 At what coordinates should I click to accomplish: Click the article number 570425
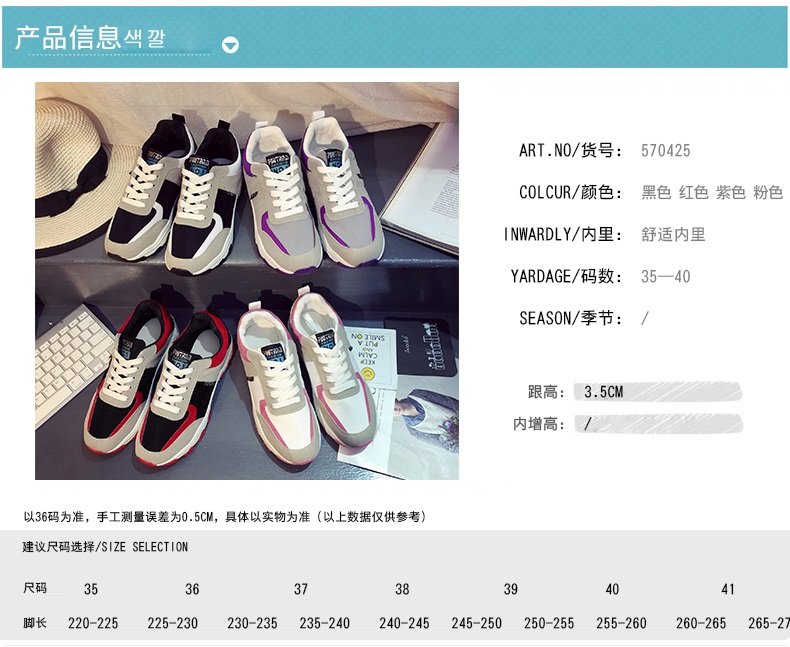click(666, 151)
